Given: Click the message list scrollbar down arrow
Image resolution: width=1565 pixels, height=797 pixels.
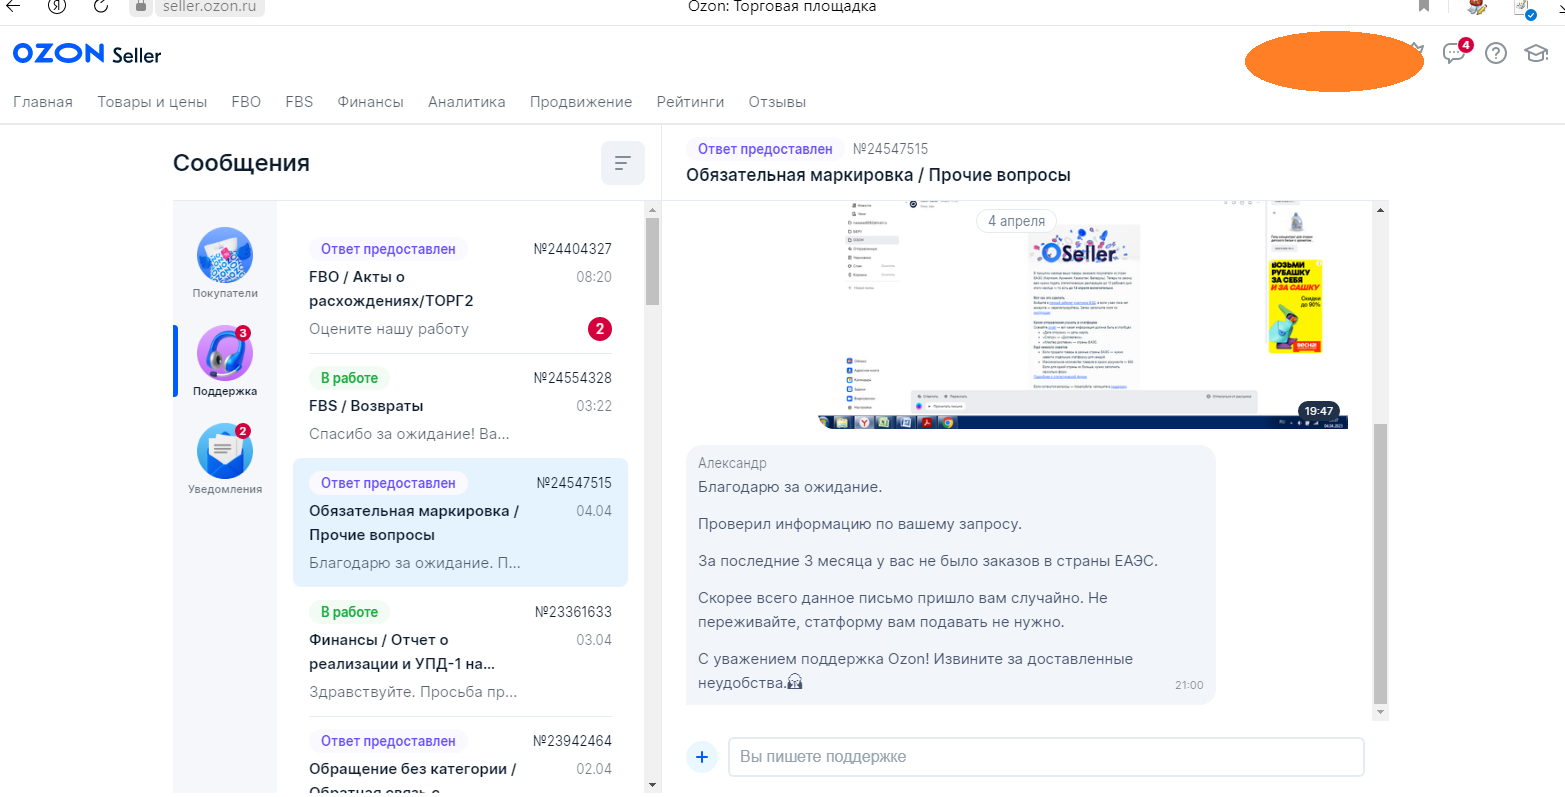Looking at the screenshot, I should [x=652, y=785].
